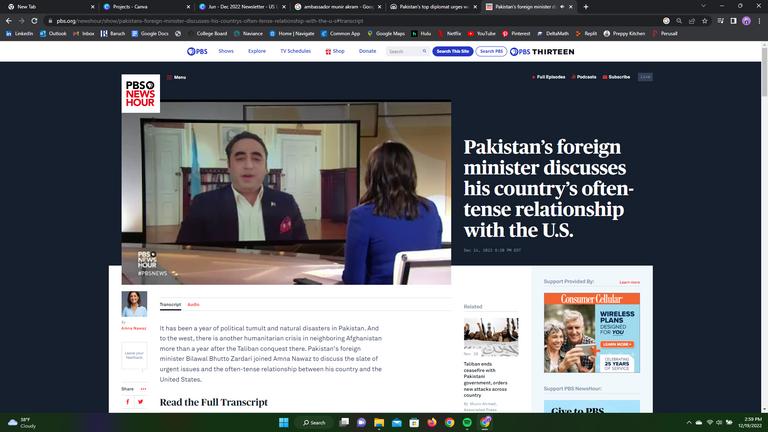Image resolution: width=768 pixels, height=432 pixels.
Task: Open the Netflix bookmark
Action: (x=450, y=34)
